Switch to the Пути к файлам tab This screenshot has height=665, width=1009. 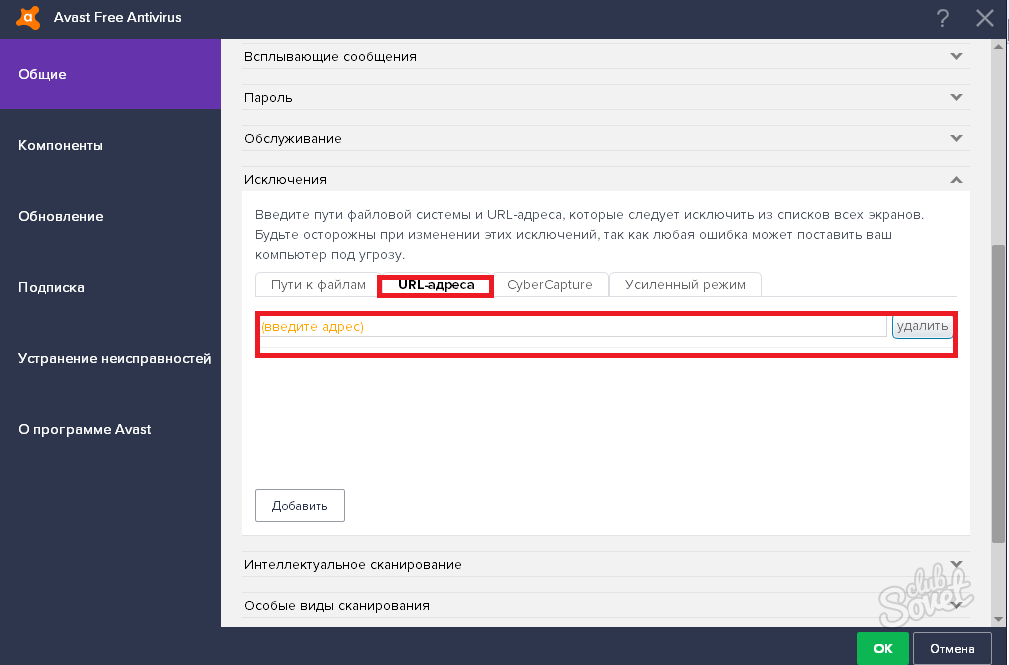(x=317, y=285)
